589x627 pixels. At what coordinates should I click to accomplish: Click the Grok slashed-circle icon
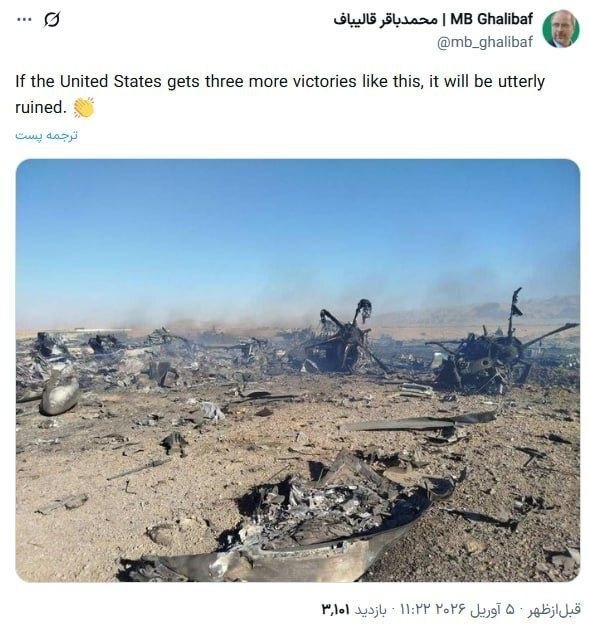(52, 20)
